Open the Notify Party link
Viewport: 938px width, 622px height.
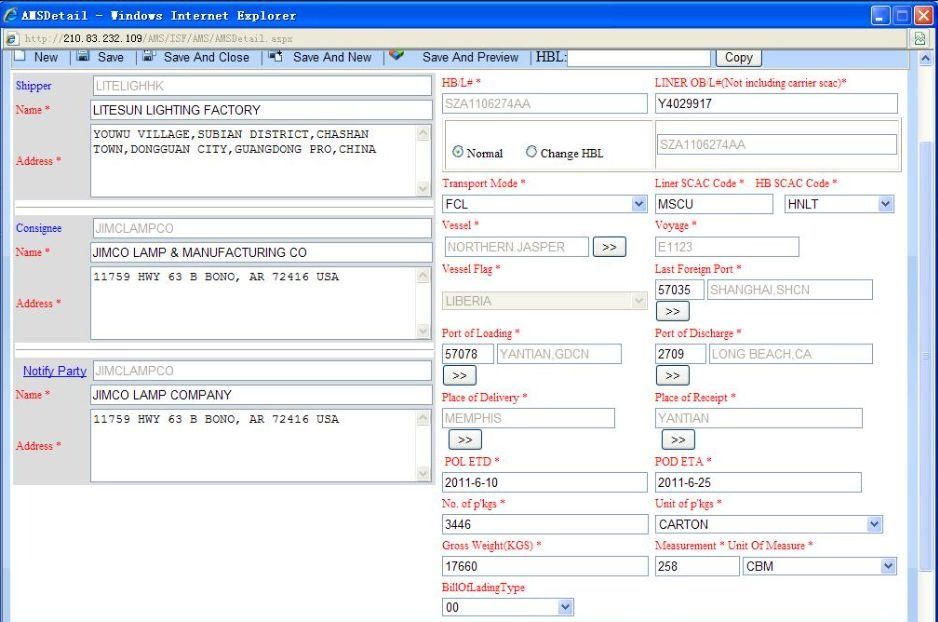tap(54, 371)
